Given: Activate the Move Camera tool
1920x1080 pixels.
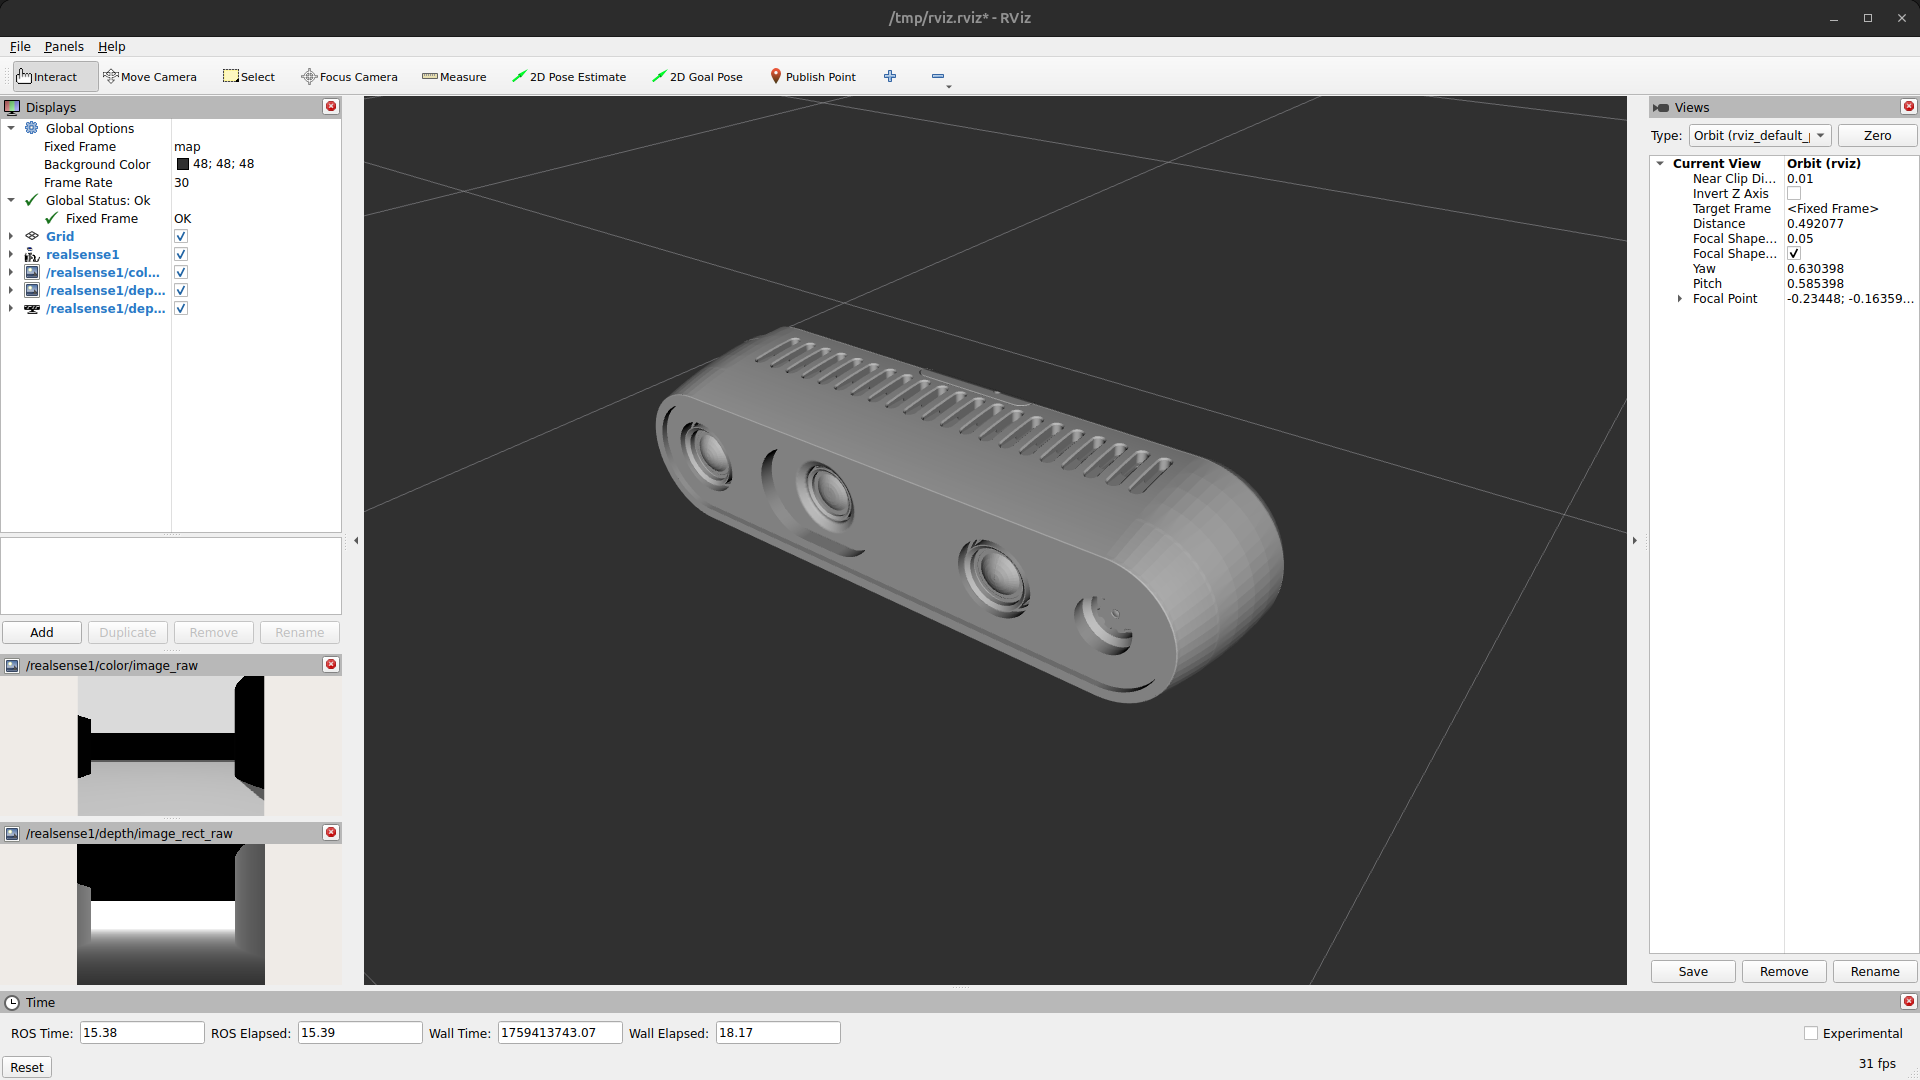Looking at the screenshot, I should point(150,77).
